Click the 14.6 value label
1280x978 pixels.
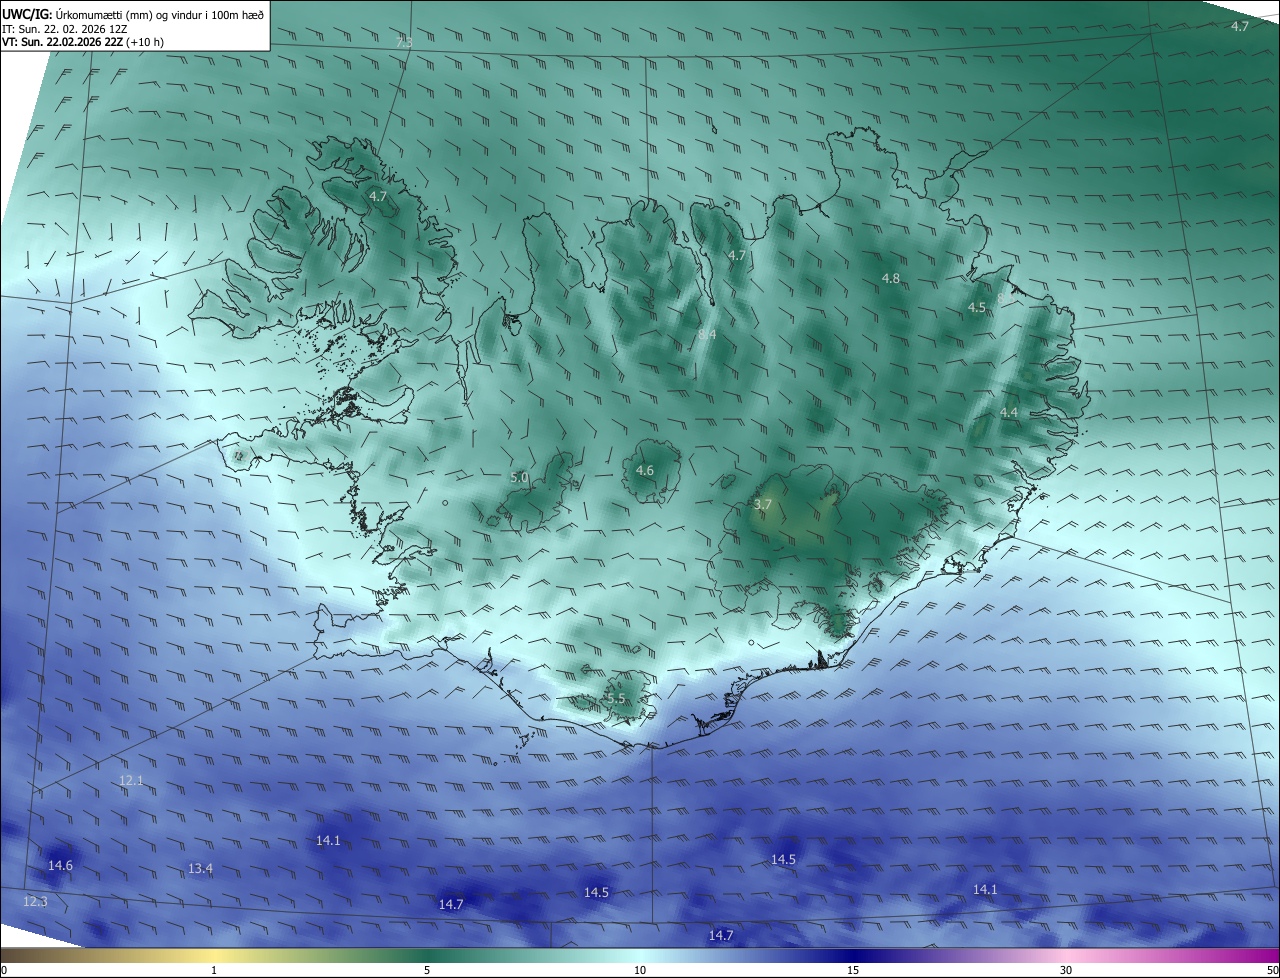[x=60, y=865]
